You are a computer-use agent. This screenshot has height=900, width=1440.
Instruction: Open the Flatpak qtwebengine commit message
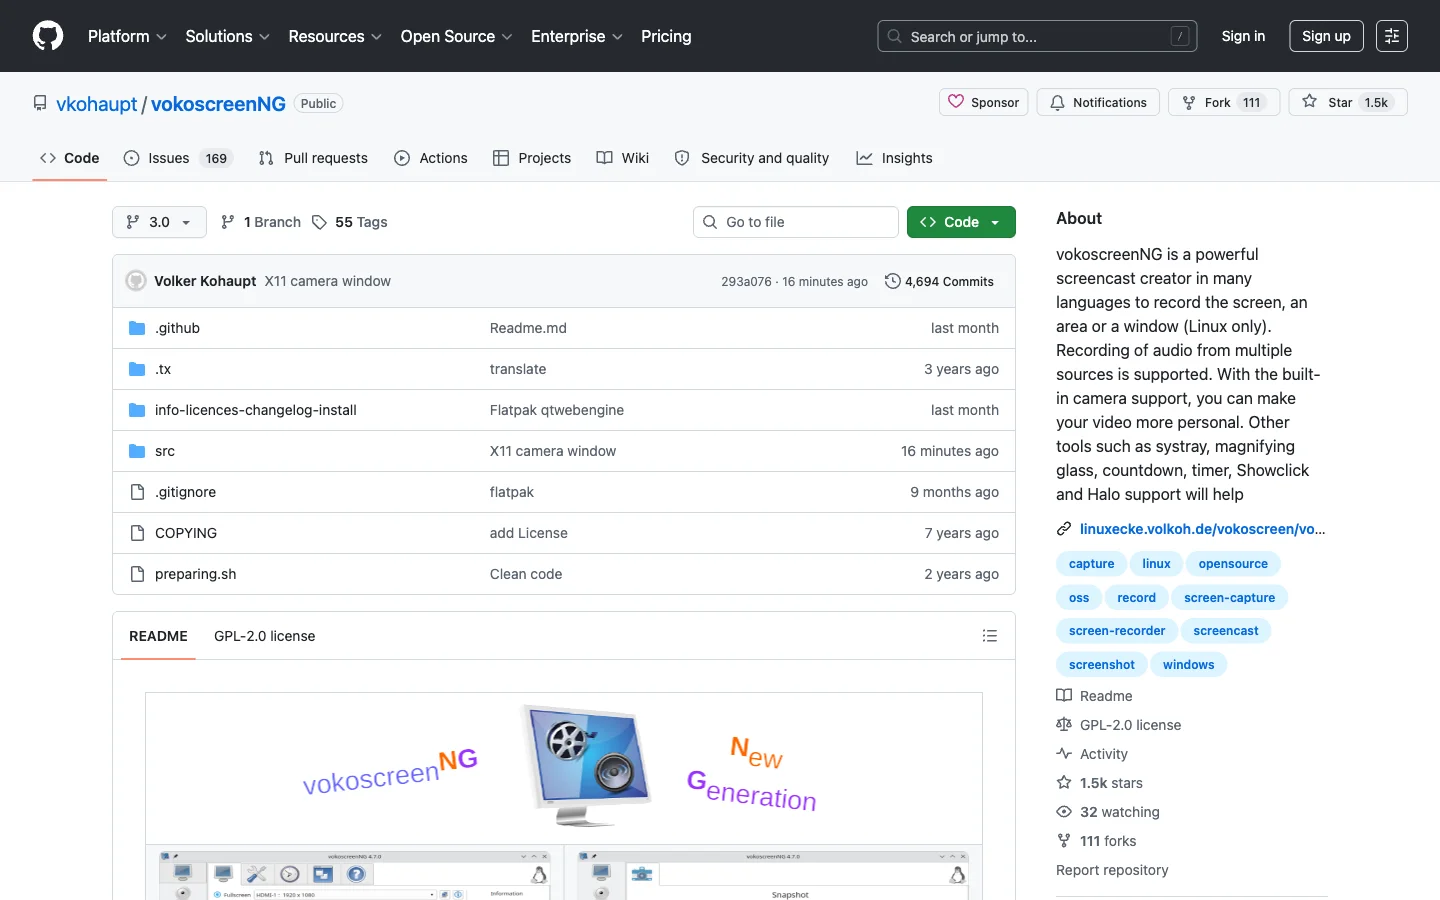(557, 410)
